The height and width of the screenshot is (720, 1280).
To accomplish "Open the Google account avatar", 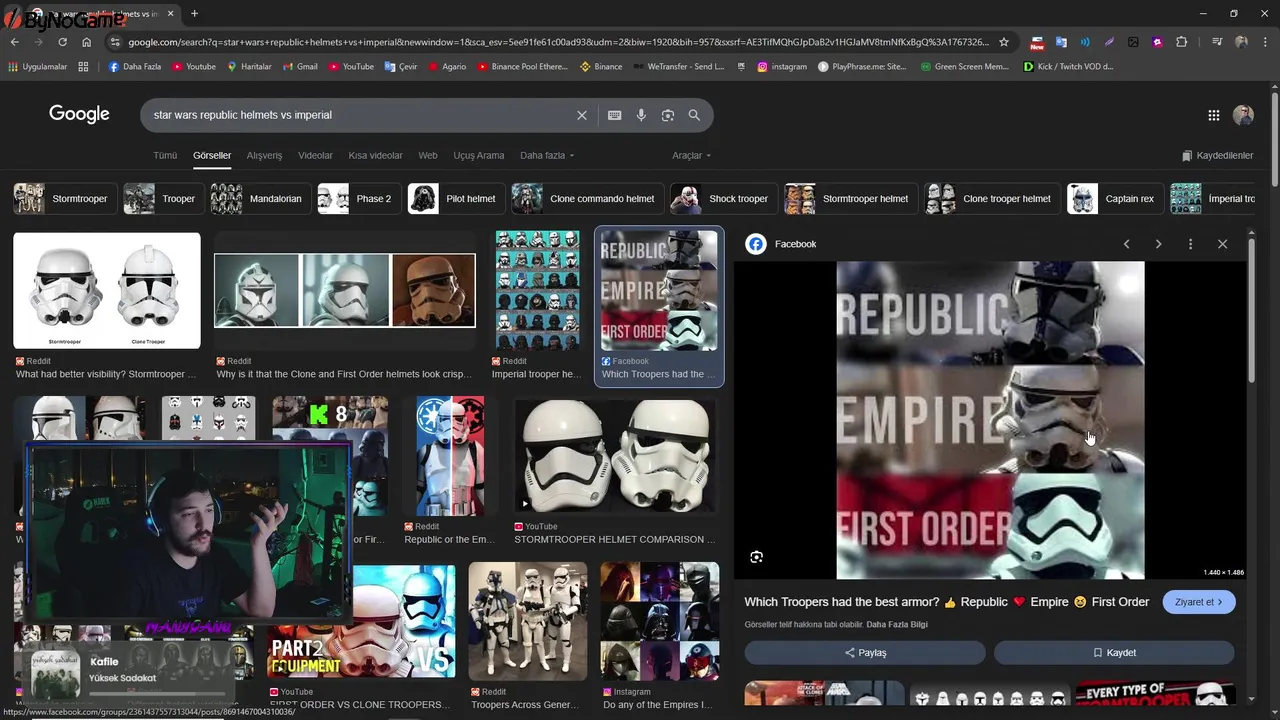I will pyautogui.click(x=1243, y=115).
